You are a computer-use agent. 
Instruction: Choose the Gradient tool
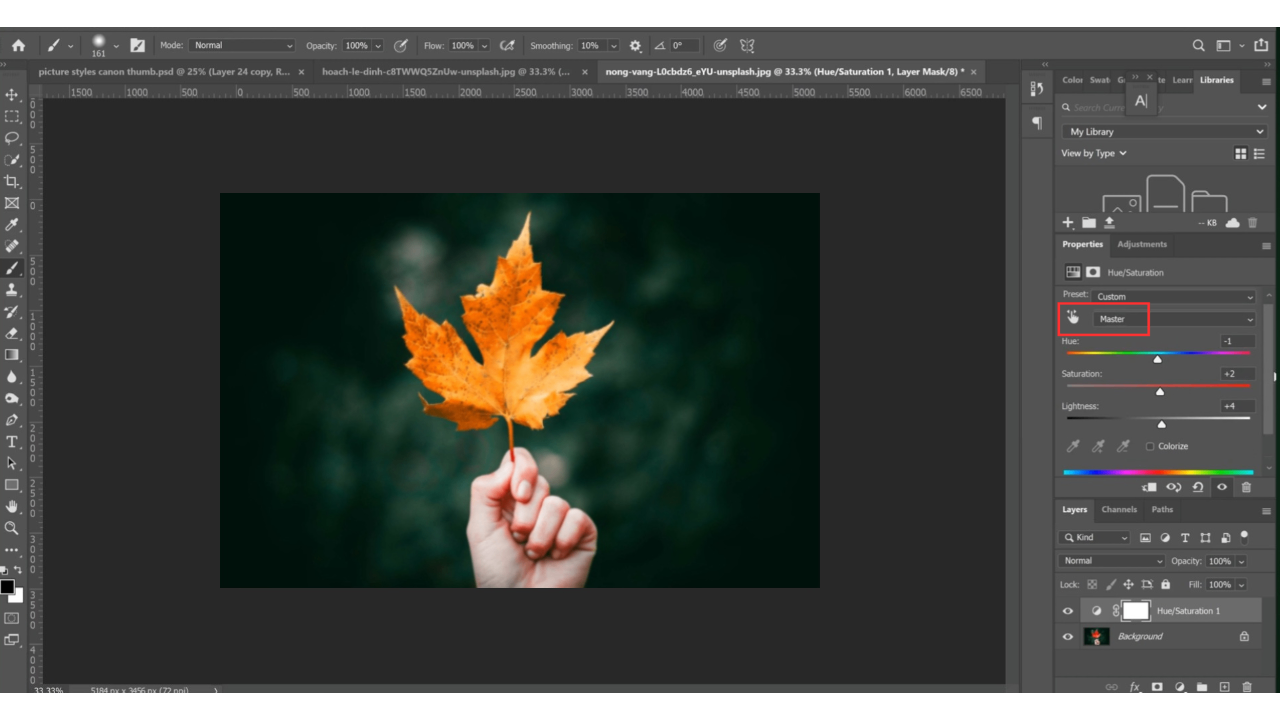[12, 355]
